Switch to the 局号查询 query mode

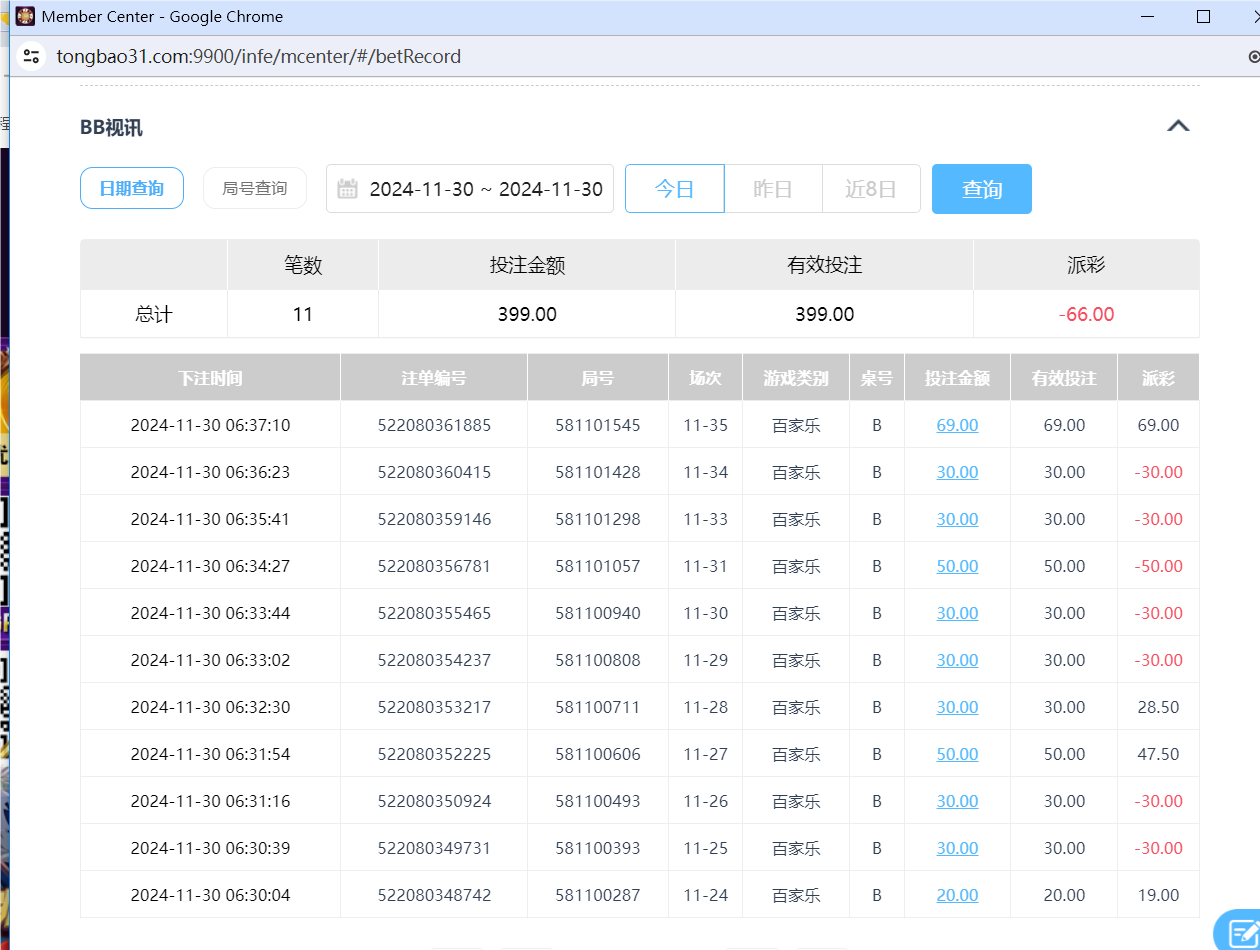254,188
